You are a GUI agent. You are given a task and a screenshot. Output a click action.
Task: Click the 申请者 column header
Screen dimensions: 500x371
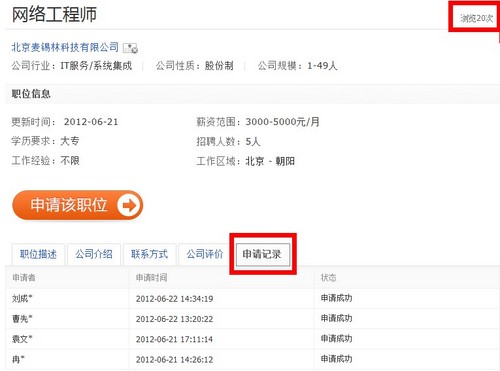tap(24, 278)
